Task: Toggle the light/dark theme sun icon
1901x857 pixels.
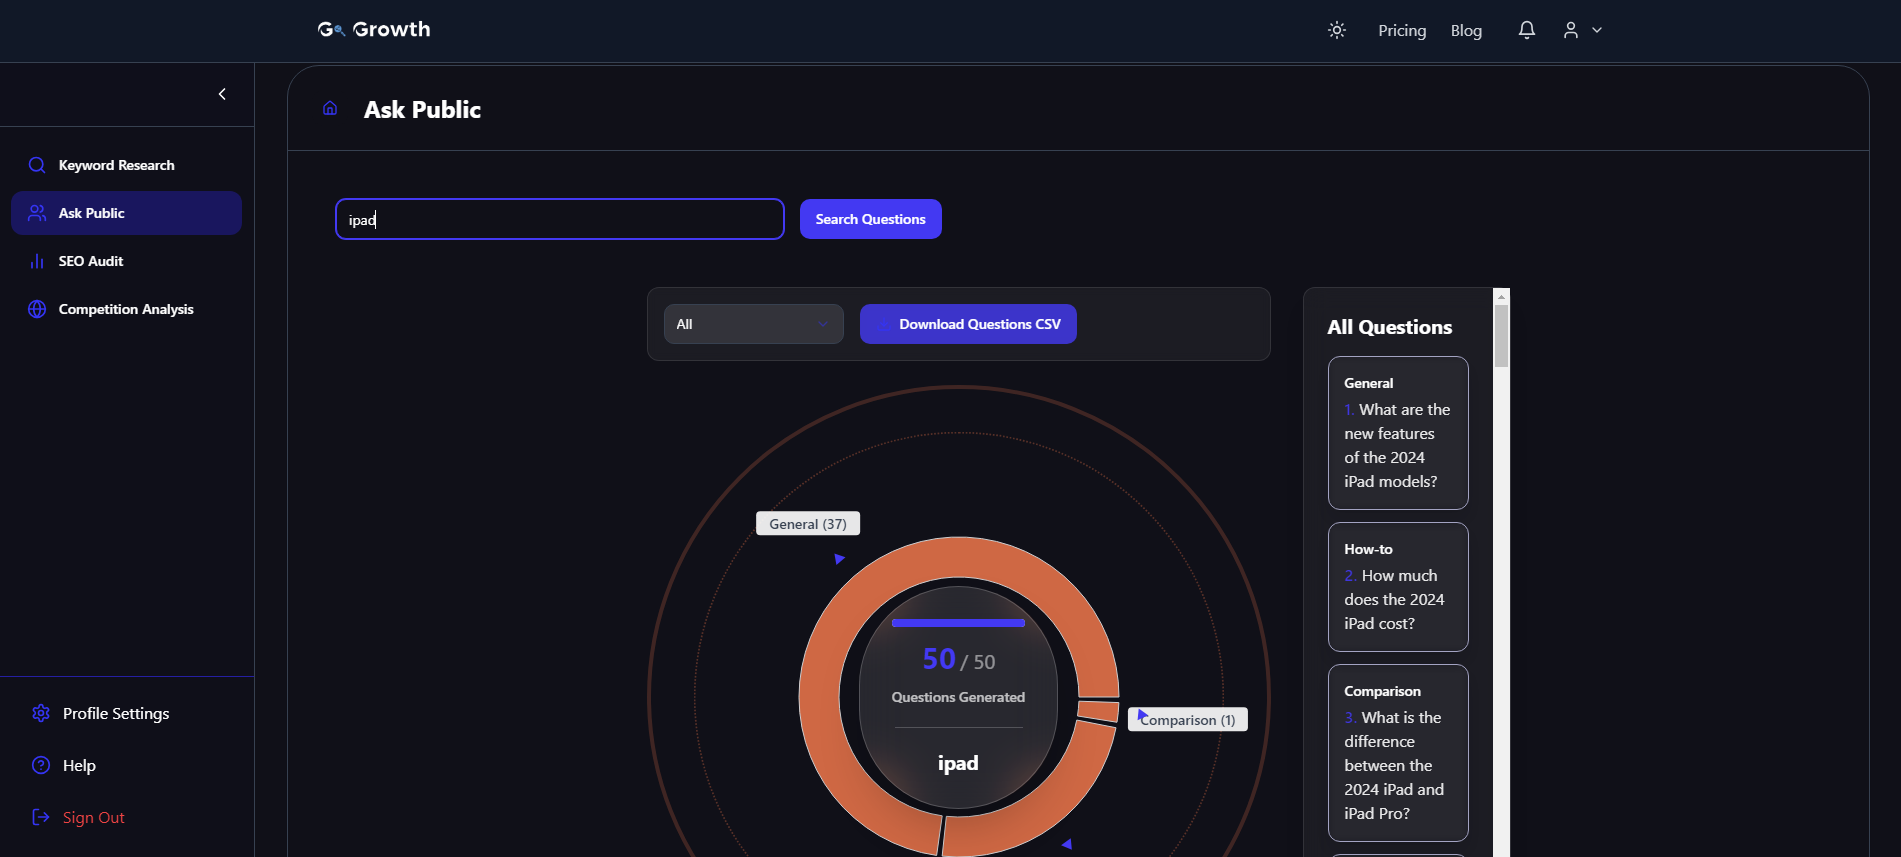Action: pos(1337,30)
